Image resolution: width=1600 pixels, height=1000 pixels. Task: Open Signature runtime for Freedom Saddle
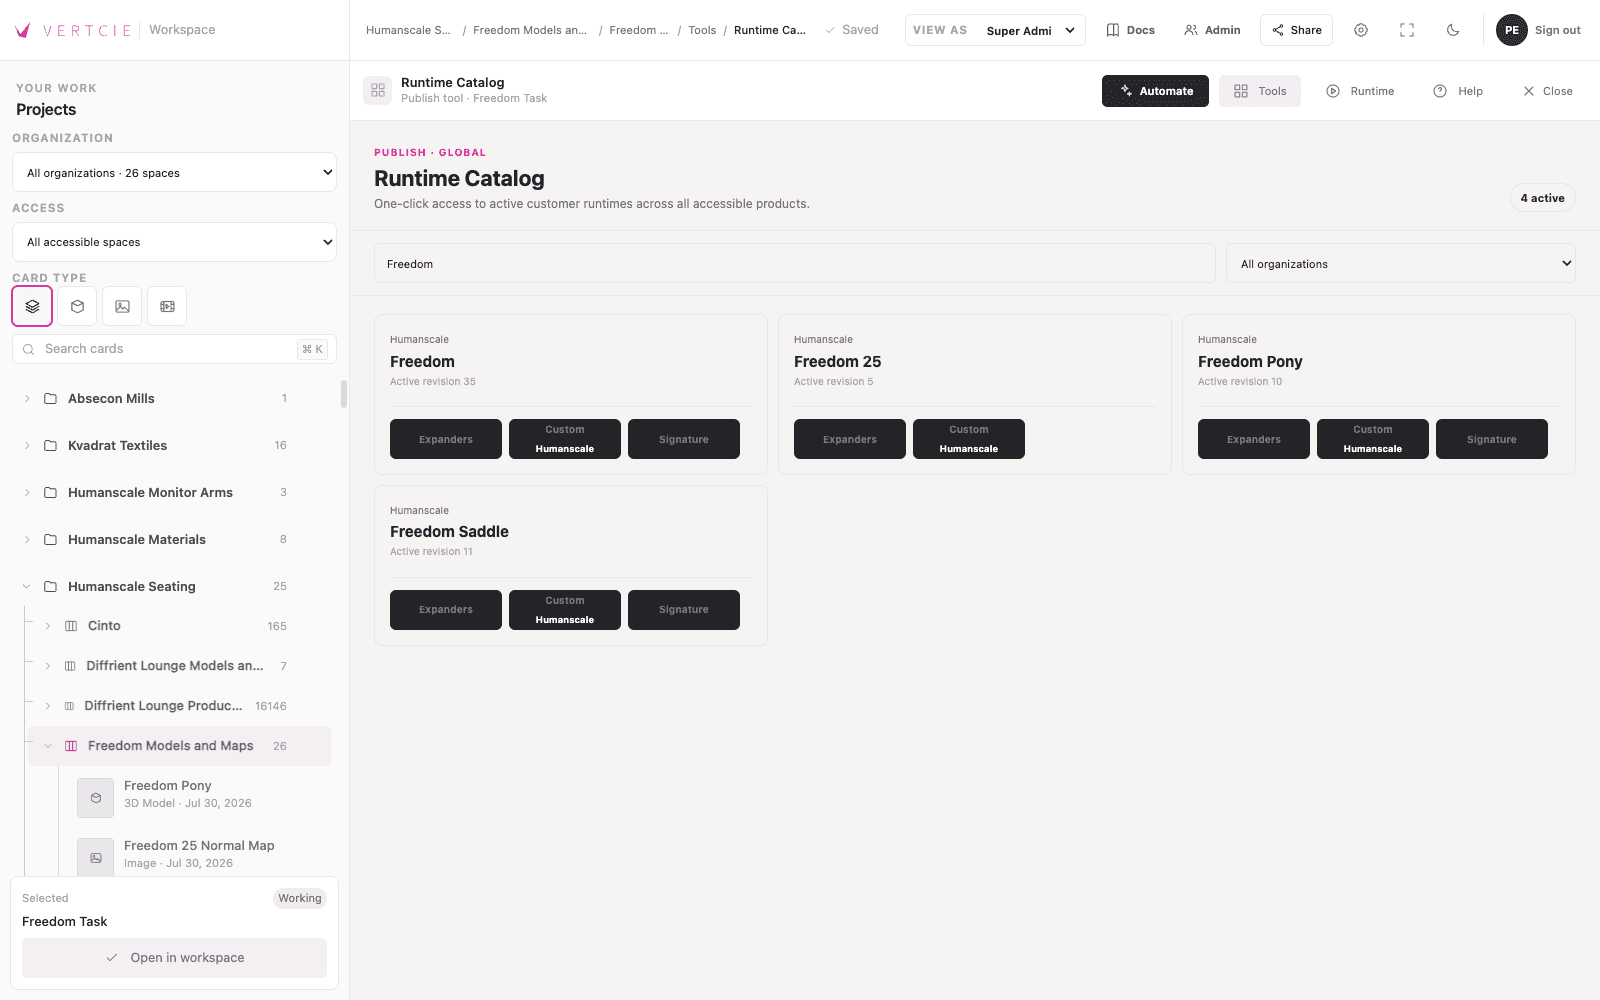coord(684,610)
